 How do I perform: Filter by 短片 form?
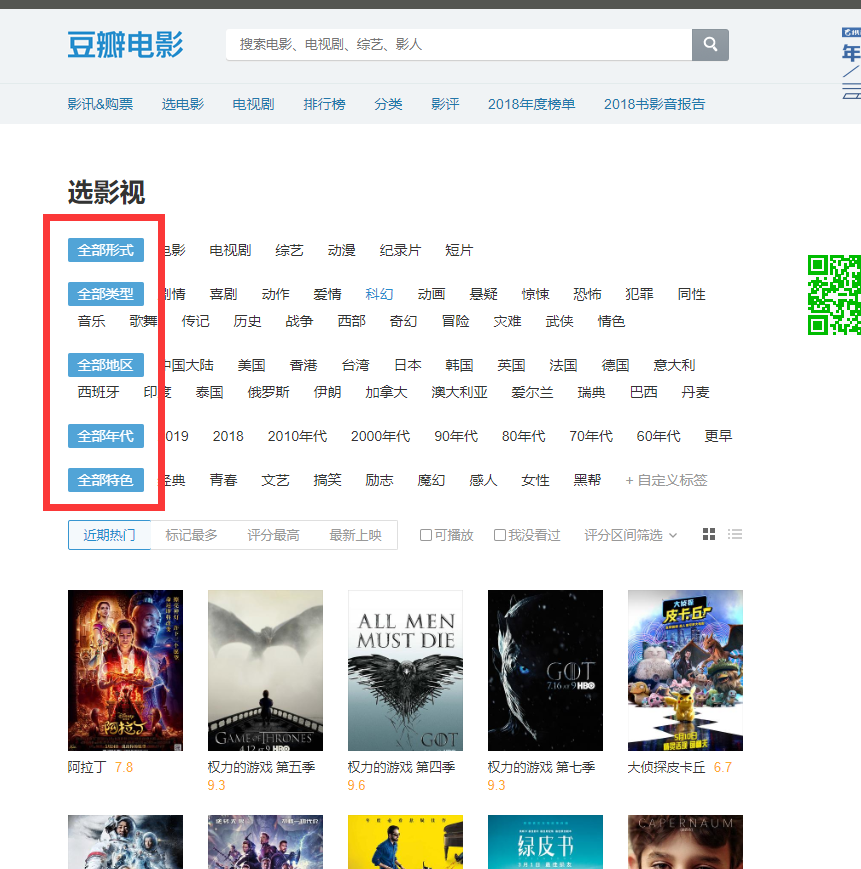click(459, 250)
